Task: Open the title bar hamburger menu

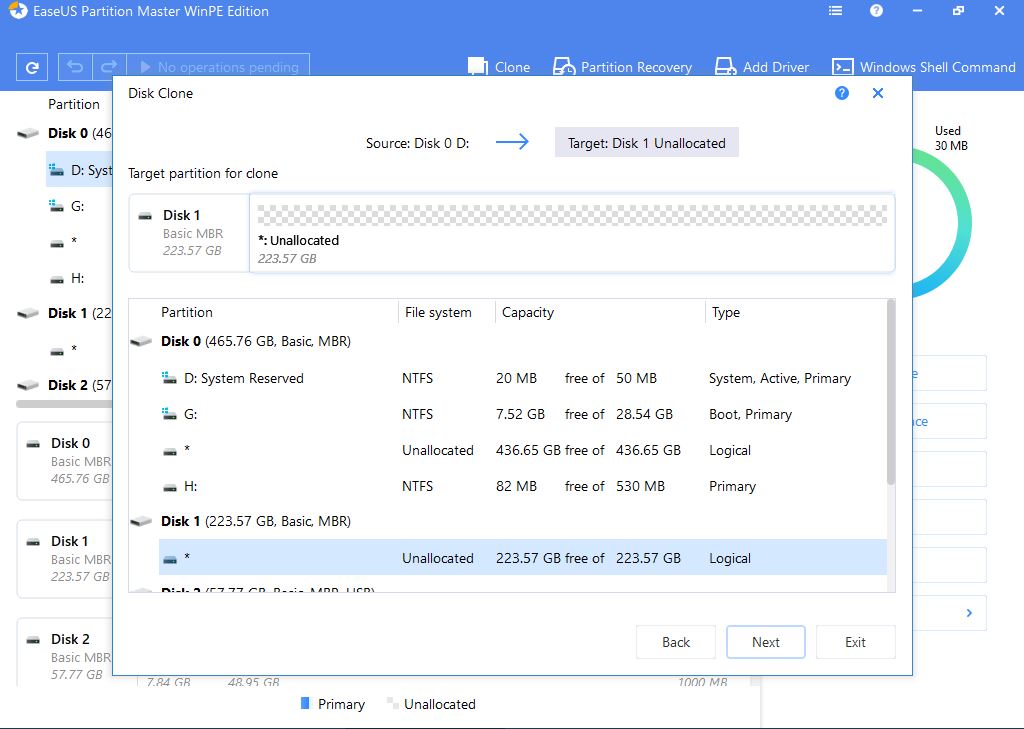Action: pos(836,11)
